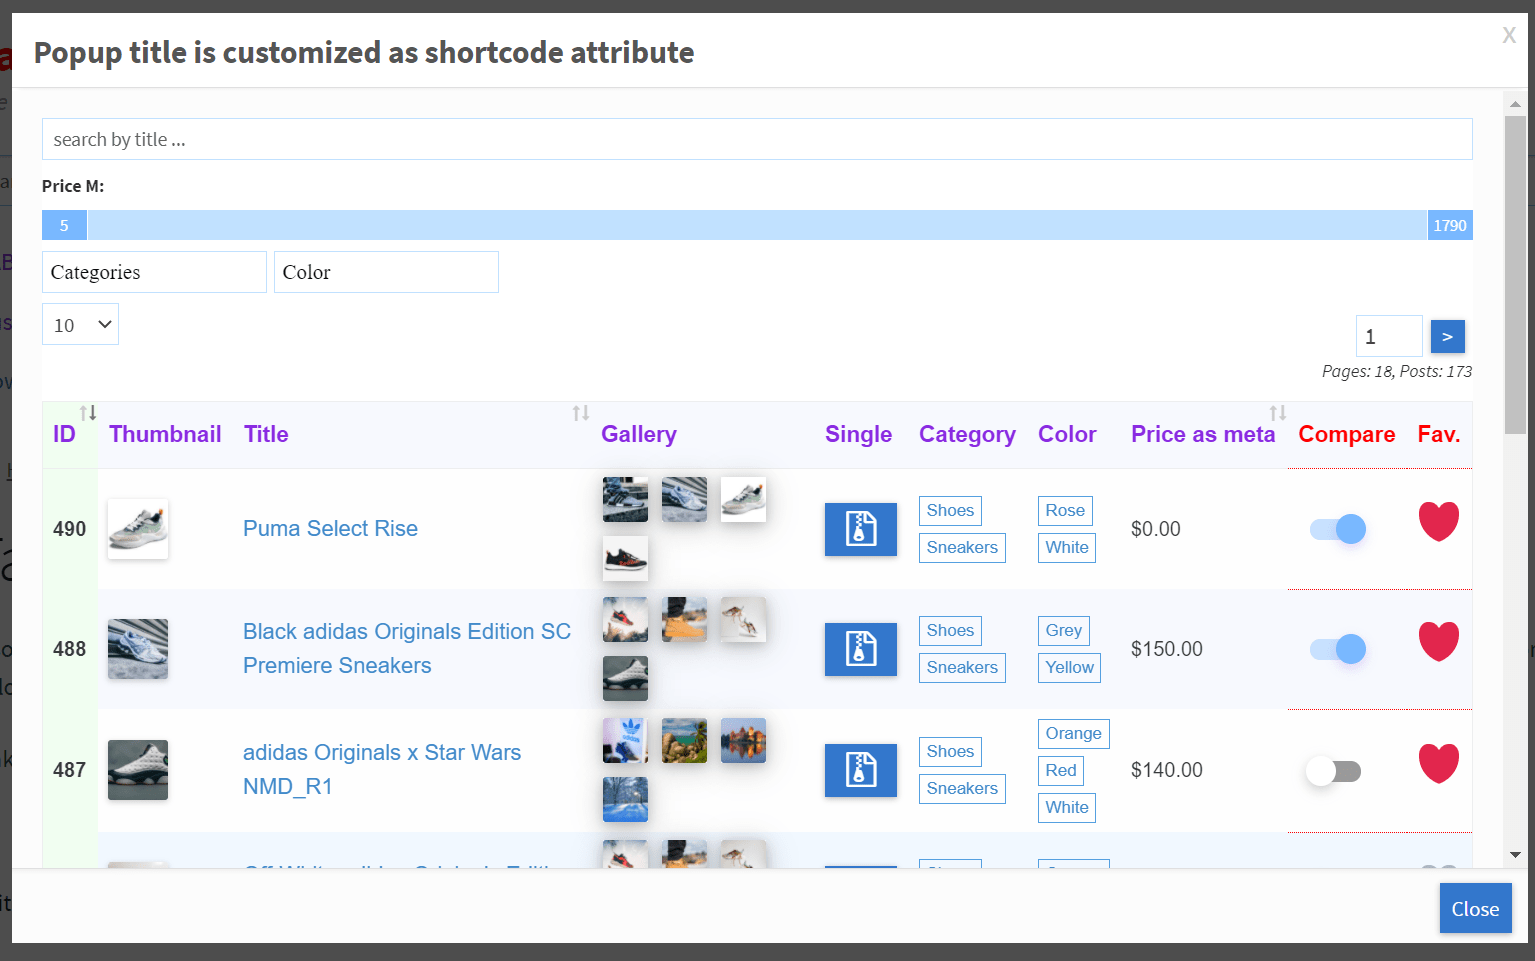1535x961 pixels.
Task: Open single view icon for row 487
Action: pyautogui.click(x=861, y=770)
